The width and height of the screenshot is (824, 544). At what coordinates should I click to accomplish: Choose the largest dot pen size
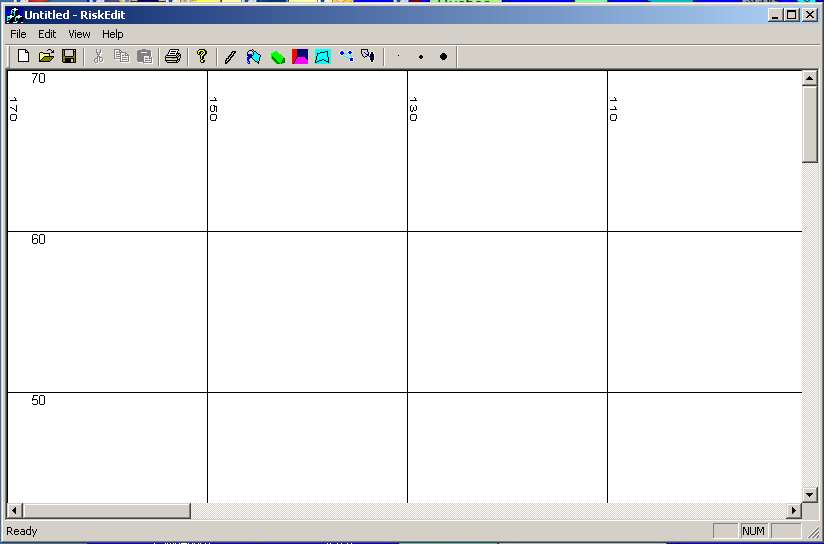[x=444, y=56]
